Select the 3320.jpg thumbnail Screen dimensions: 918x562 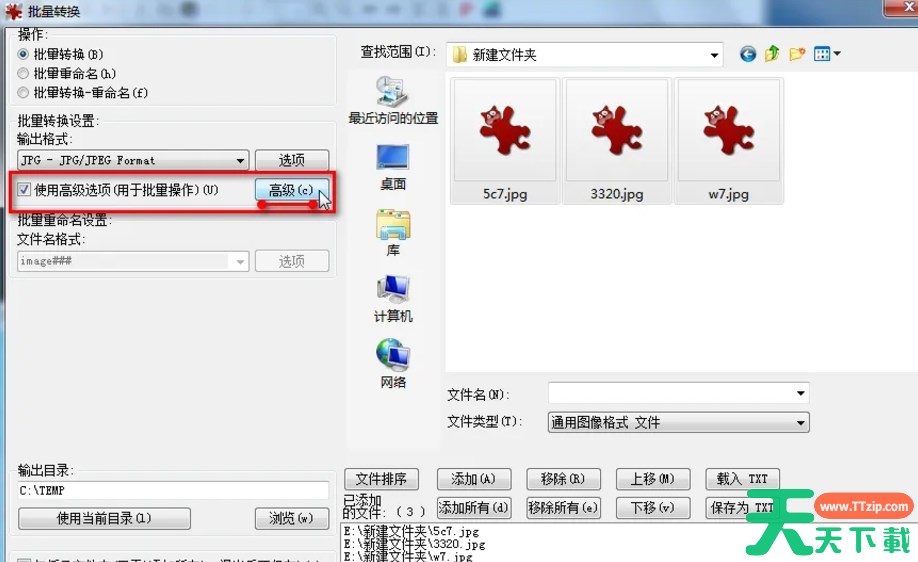click(x=617, y=141)
